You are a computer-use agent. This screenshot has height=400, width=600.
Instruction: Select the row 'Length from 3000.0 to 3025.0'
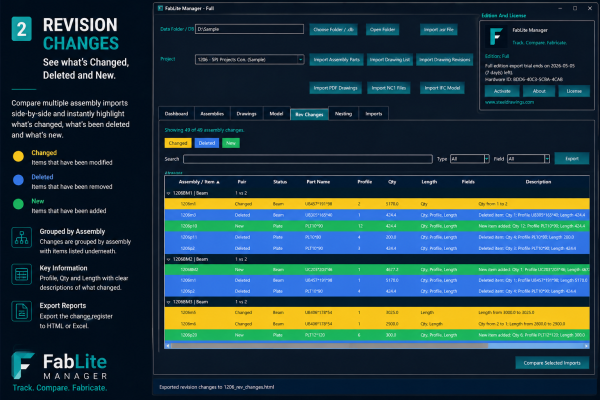coord(377,313)
